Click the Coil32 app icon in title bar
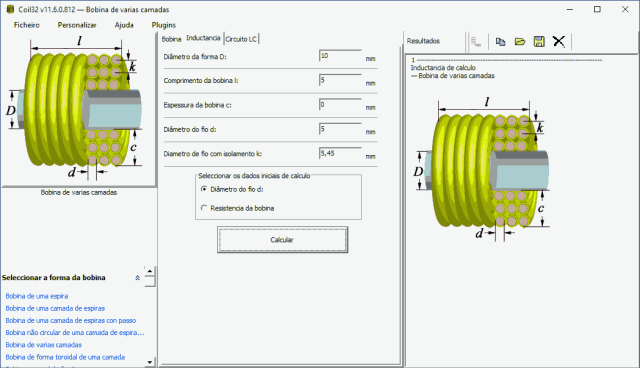640x368 pixels. 10,9
